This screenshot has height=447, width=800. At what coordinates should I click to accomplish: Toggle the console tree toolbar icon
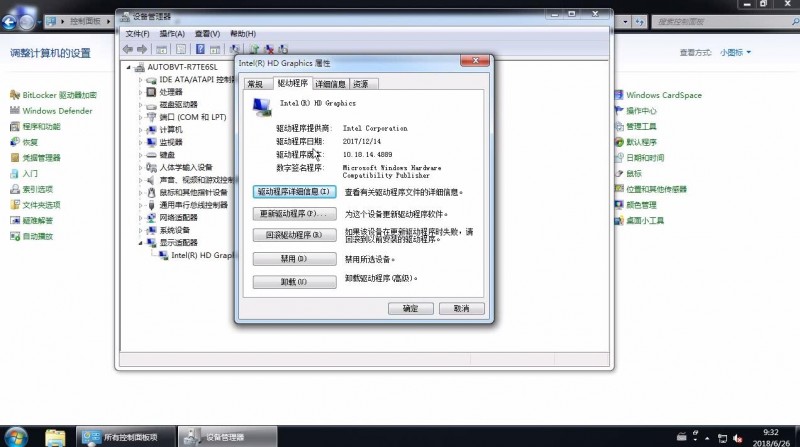click(161, 49)
